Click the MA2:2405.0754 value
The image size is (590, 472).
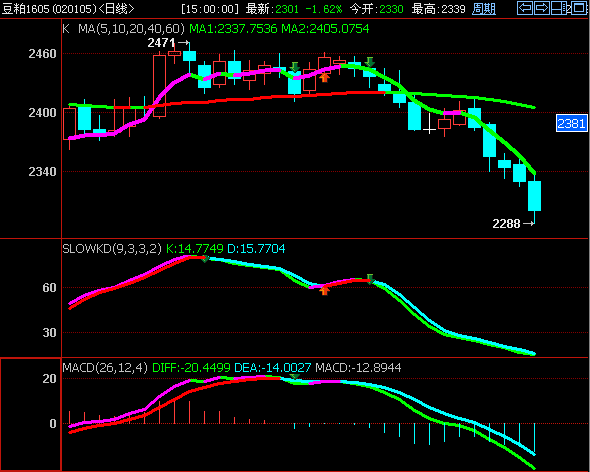point(325,29)
